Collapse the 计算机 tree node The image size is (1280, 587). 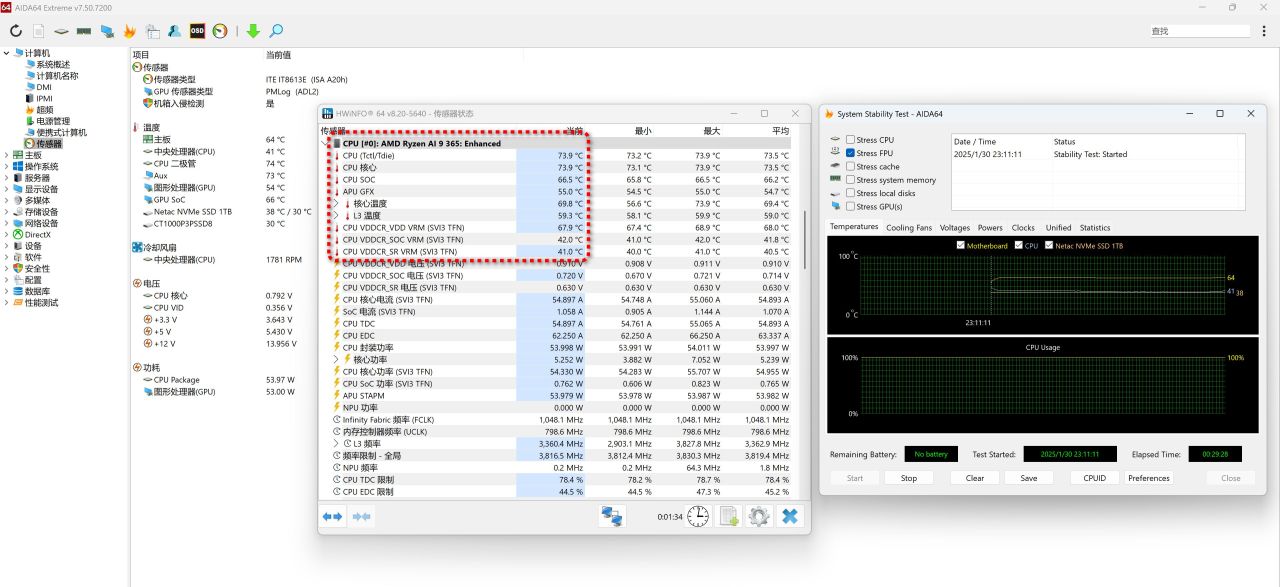tap(7, 53)
